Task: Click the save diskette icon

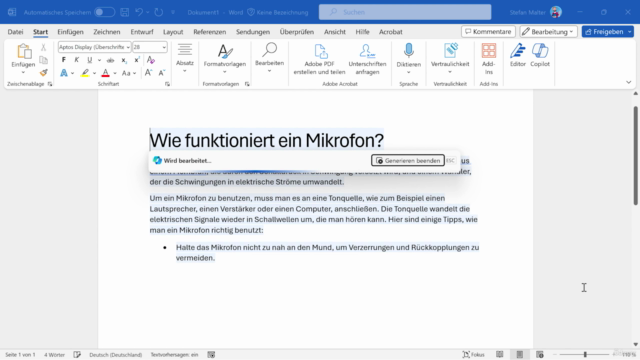Action: point(124,12)
